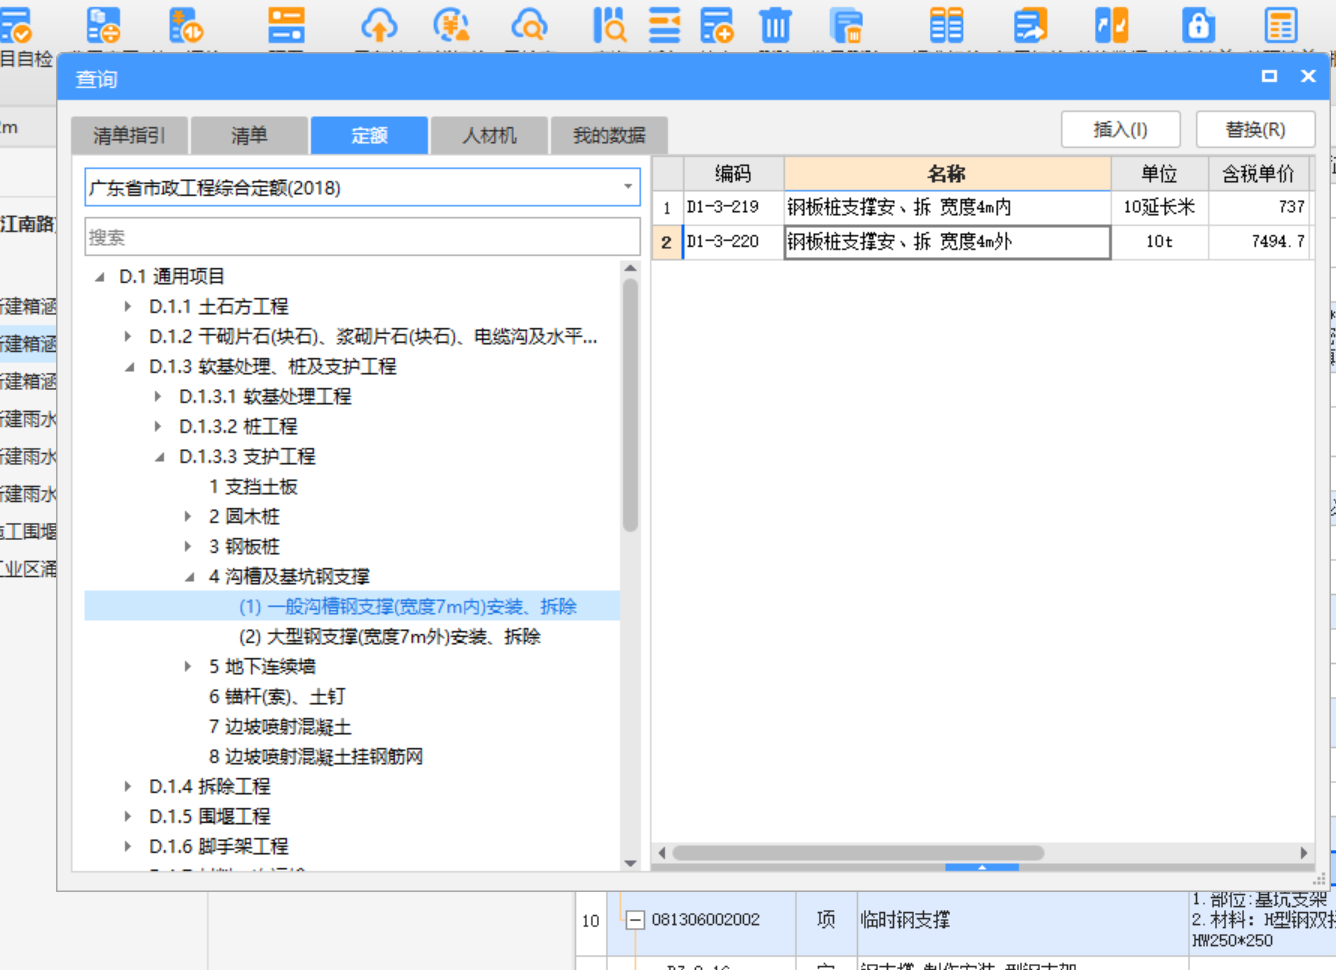Click the yen price query toolbar icon

click(452, 26)
